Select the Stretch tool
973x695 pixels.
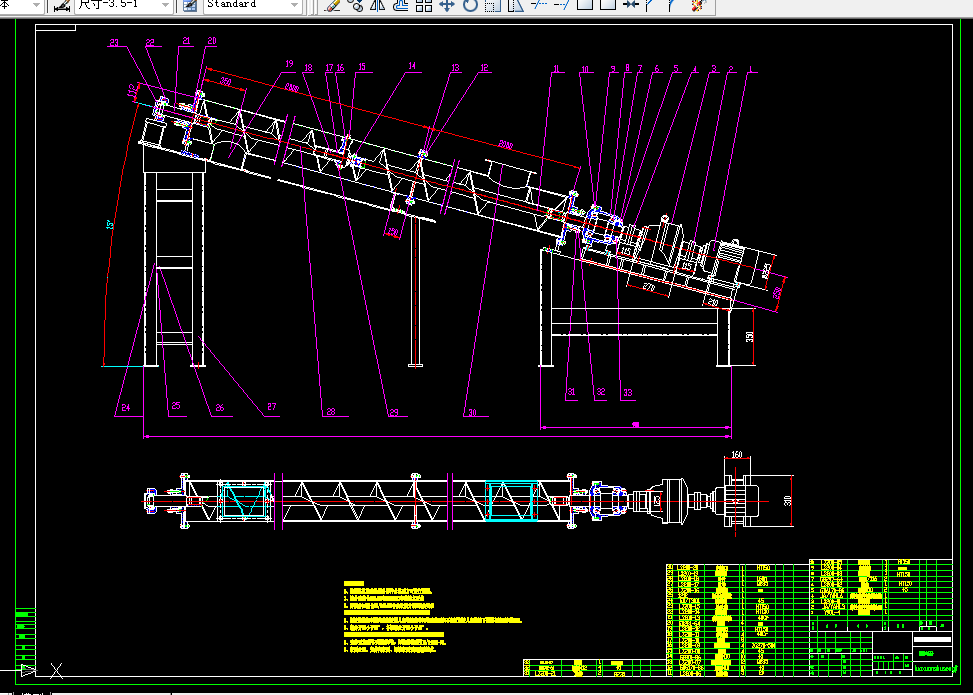tap(516, 6)
